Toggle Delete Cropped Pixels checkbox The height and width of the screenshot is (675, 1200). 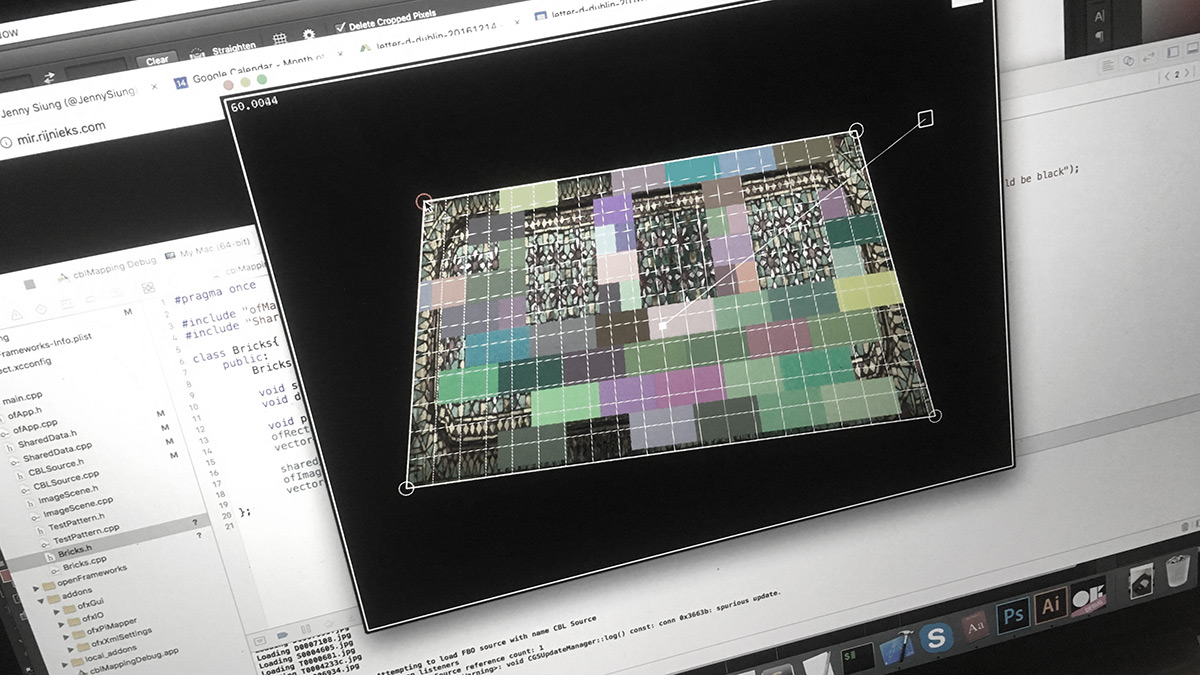(x=341, y=26)
